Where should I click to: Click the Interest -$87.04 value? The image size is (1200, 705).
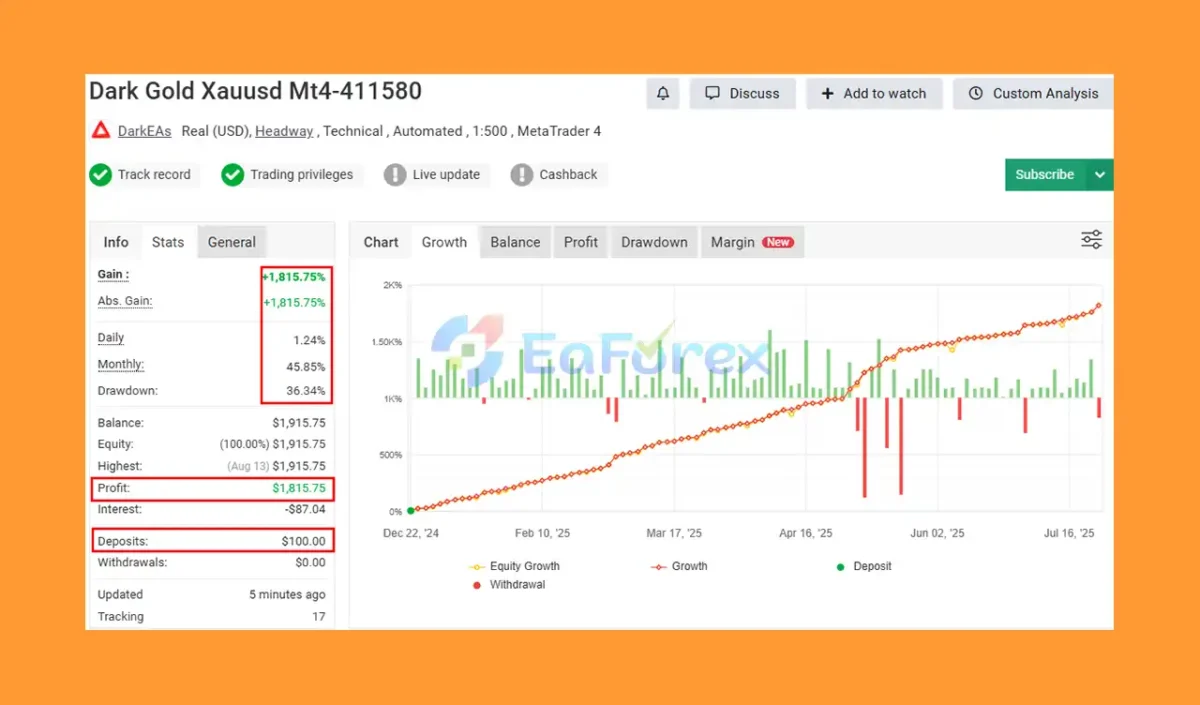click(305, 509)
